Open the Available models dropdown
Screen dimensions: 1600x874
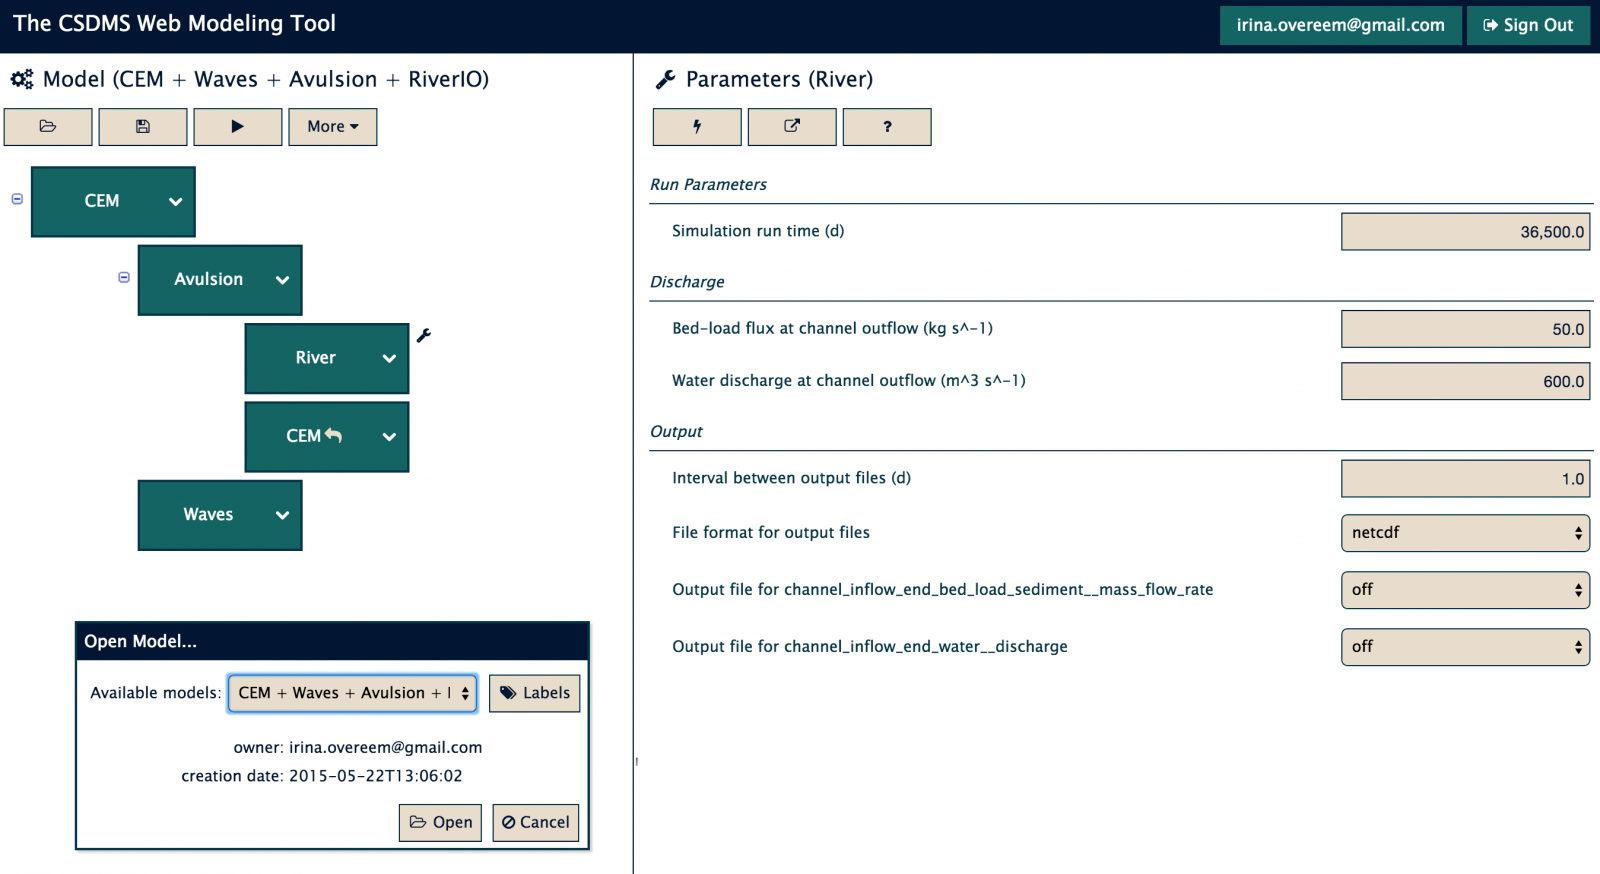click(x=352, y=693)
